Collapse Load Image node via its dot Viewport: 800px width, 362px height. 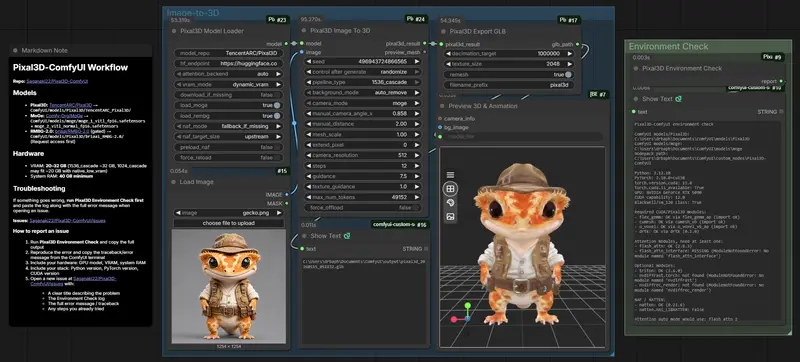173,182
